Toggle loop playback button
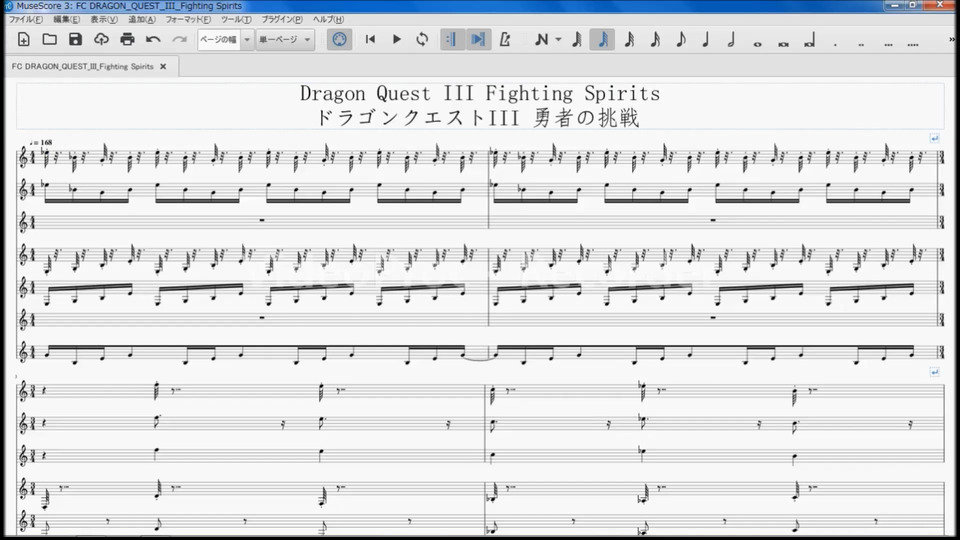Viewport: 960px width, 540px height. tap(422, 40)
